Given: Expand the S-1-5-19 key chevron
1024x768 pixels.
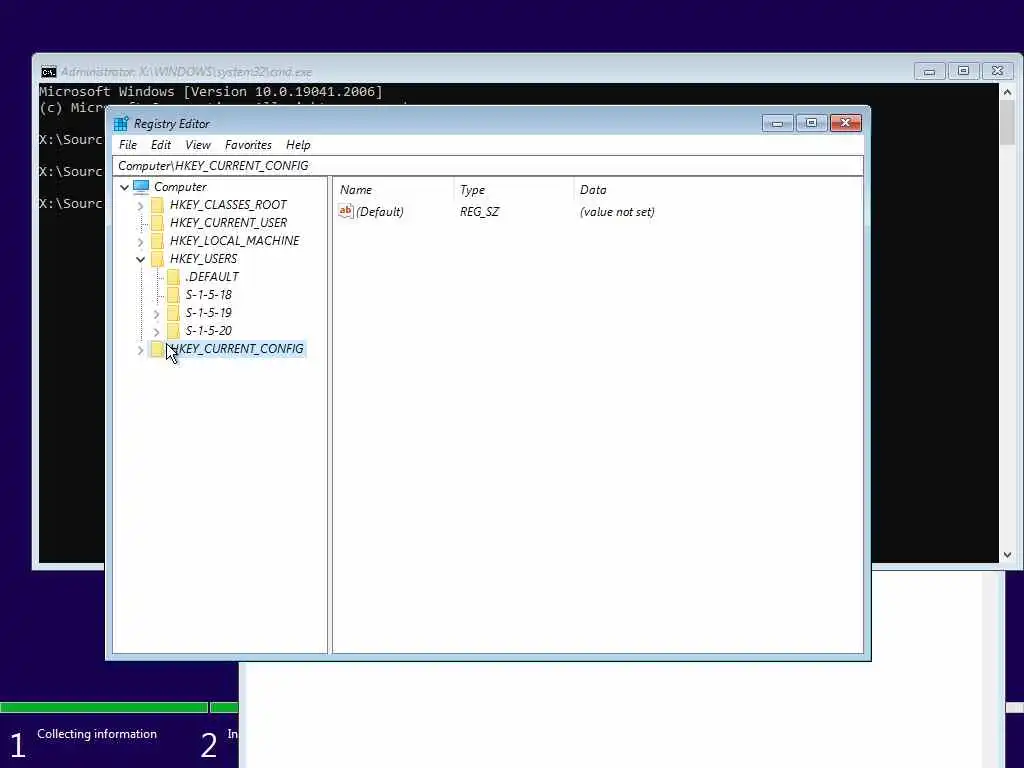Looking at the screenshot, I should tap(156, 314).
